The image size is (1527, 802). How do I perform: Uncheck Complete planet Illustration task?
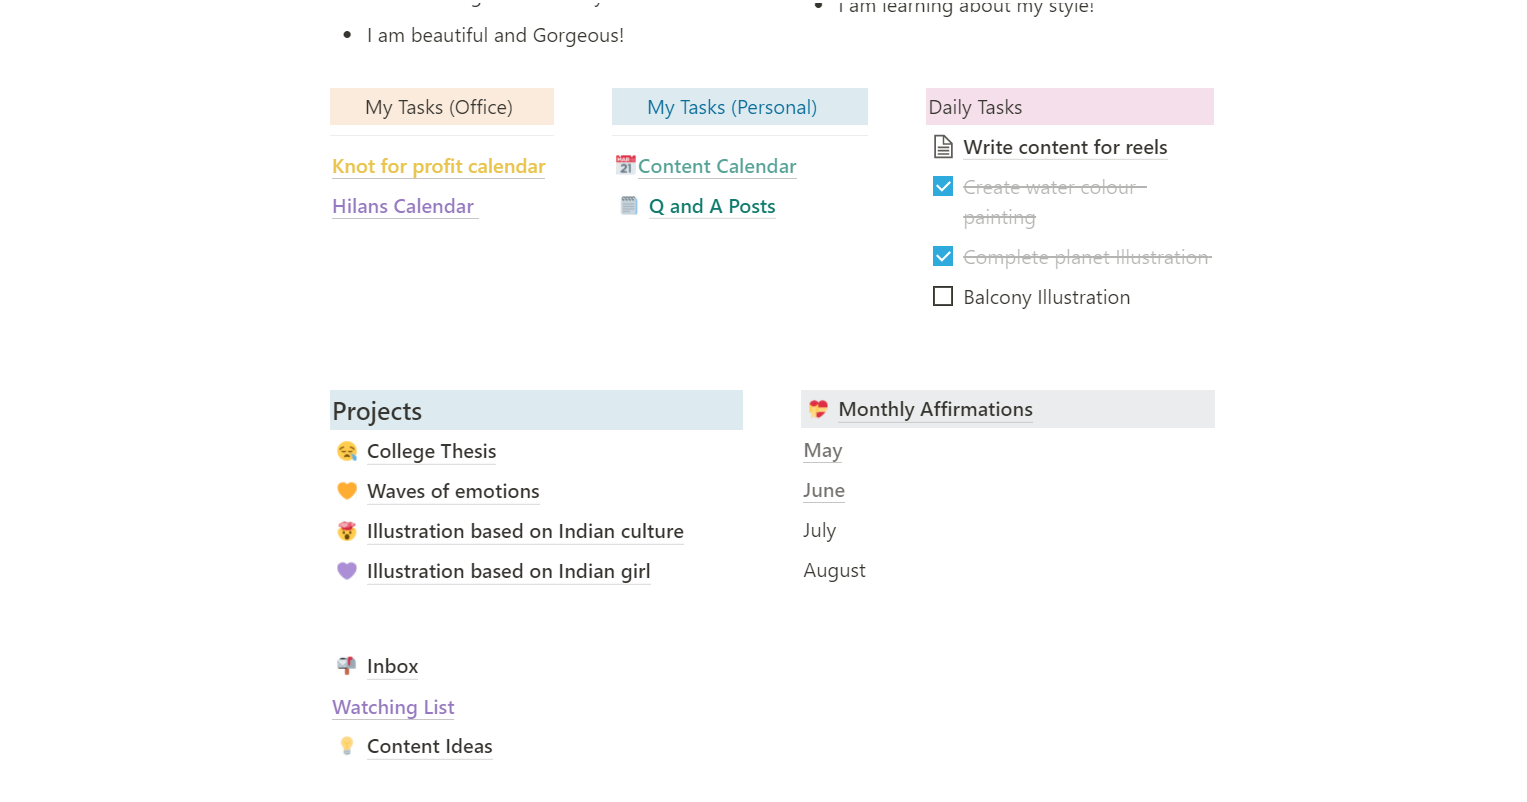(x=943, y=256)
